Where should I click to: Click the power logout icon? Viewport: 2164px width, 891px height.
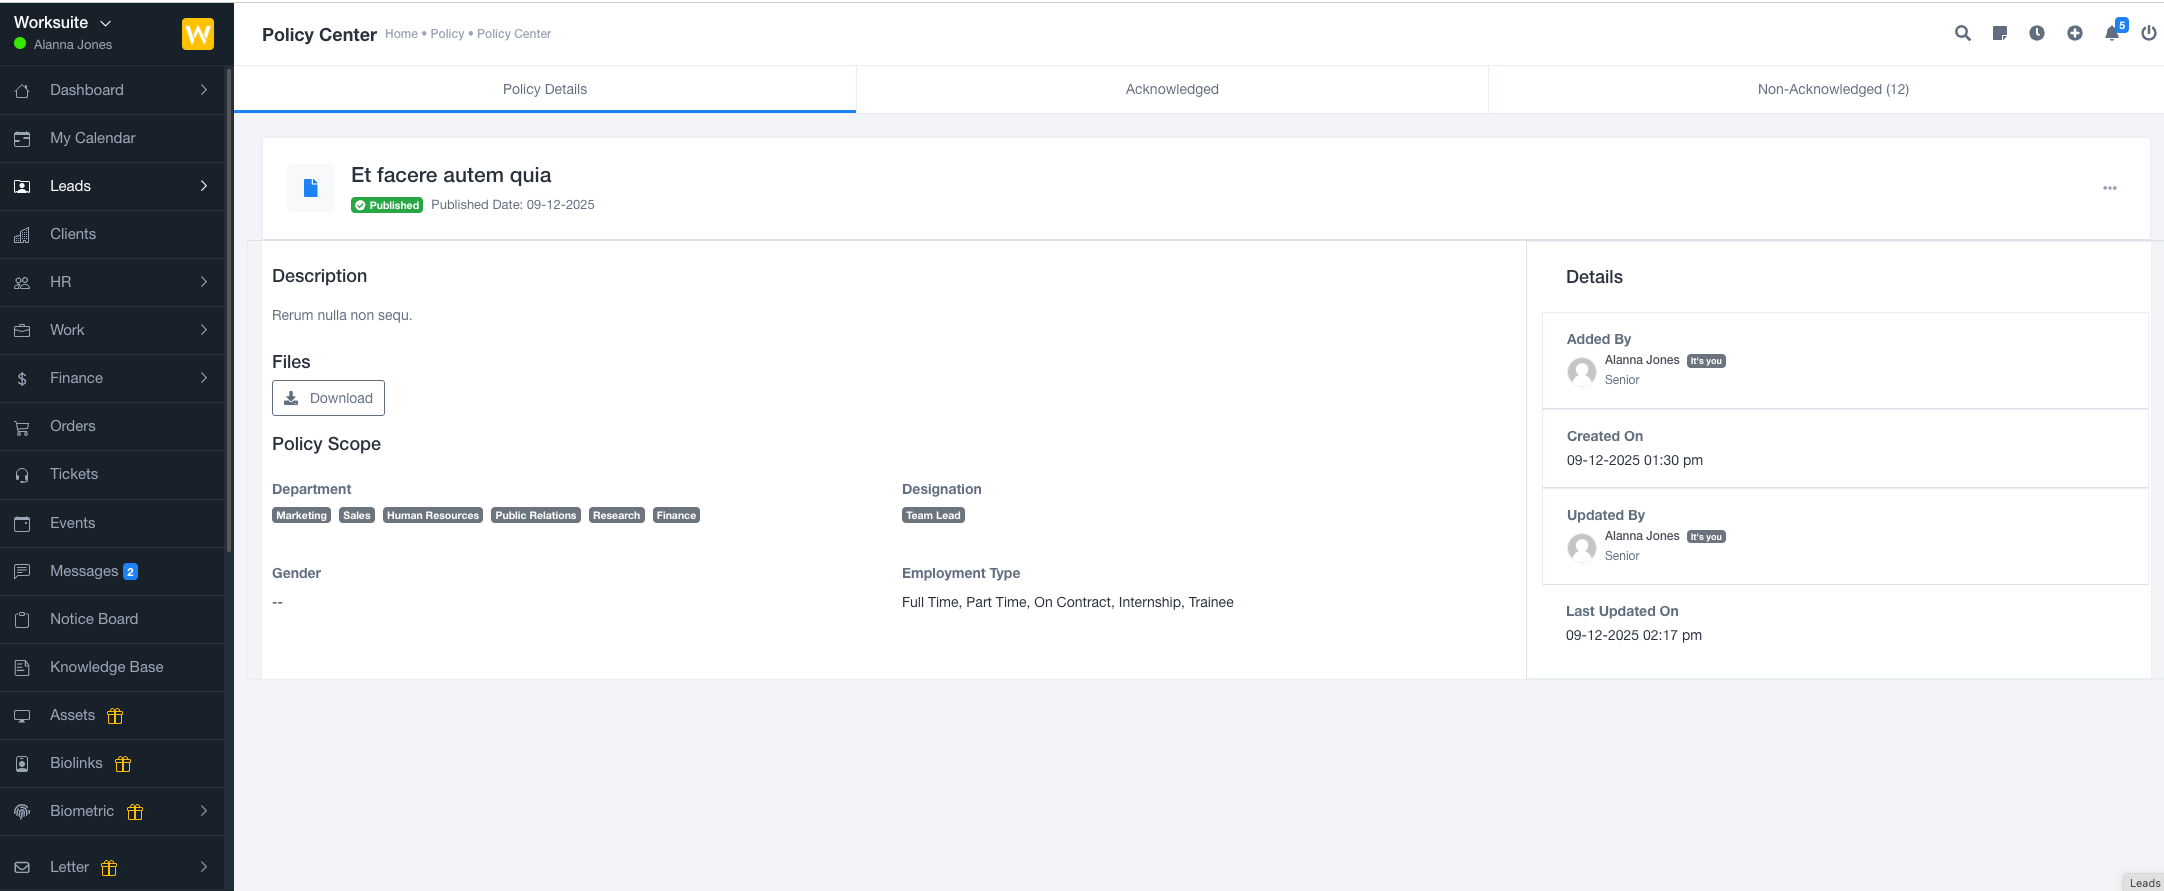[2148, 33]
